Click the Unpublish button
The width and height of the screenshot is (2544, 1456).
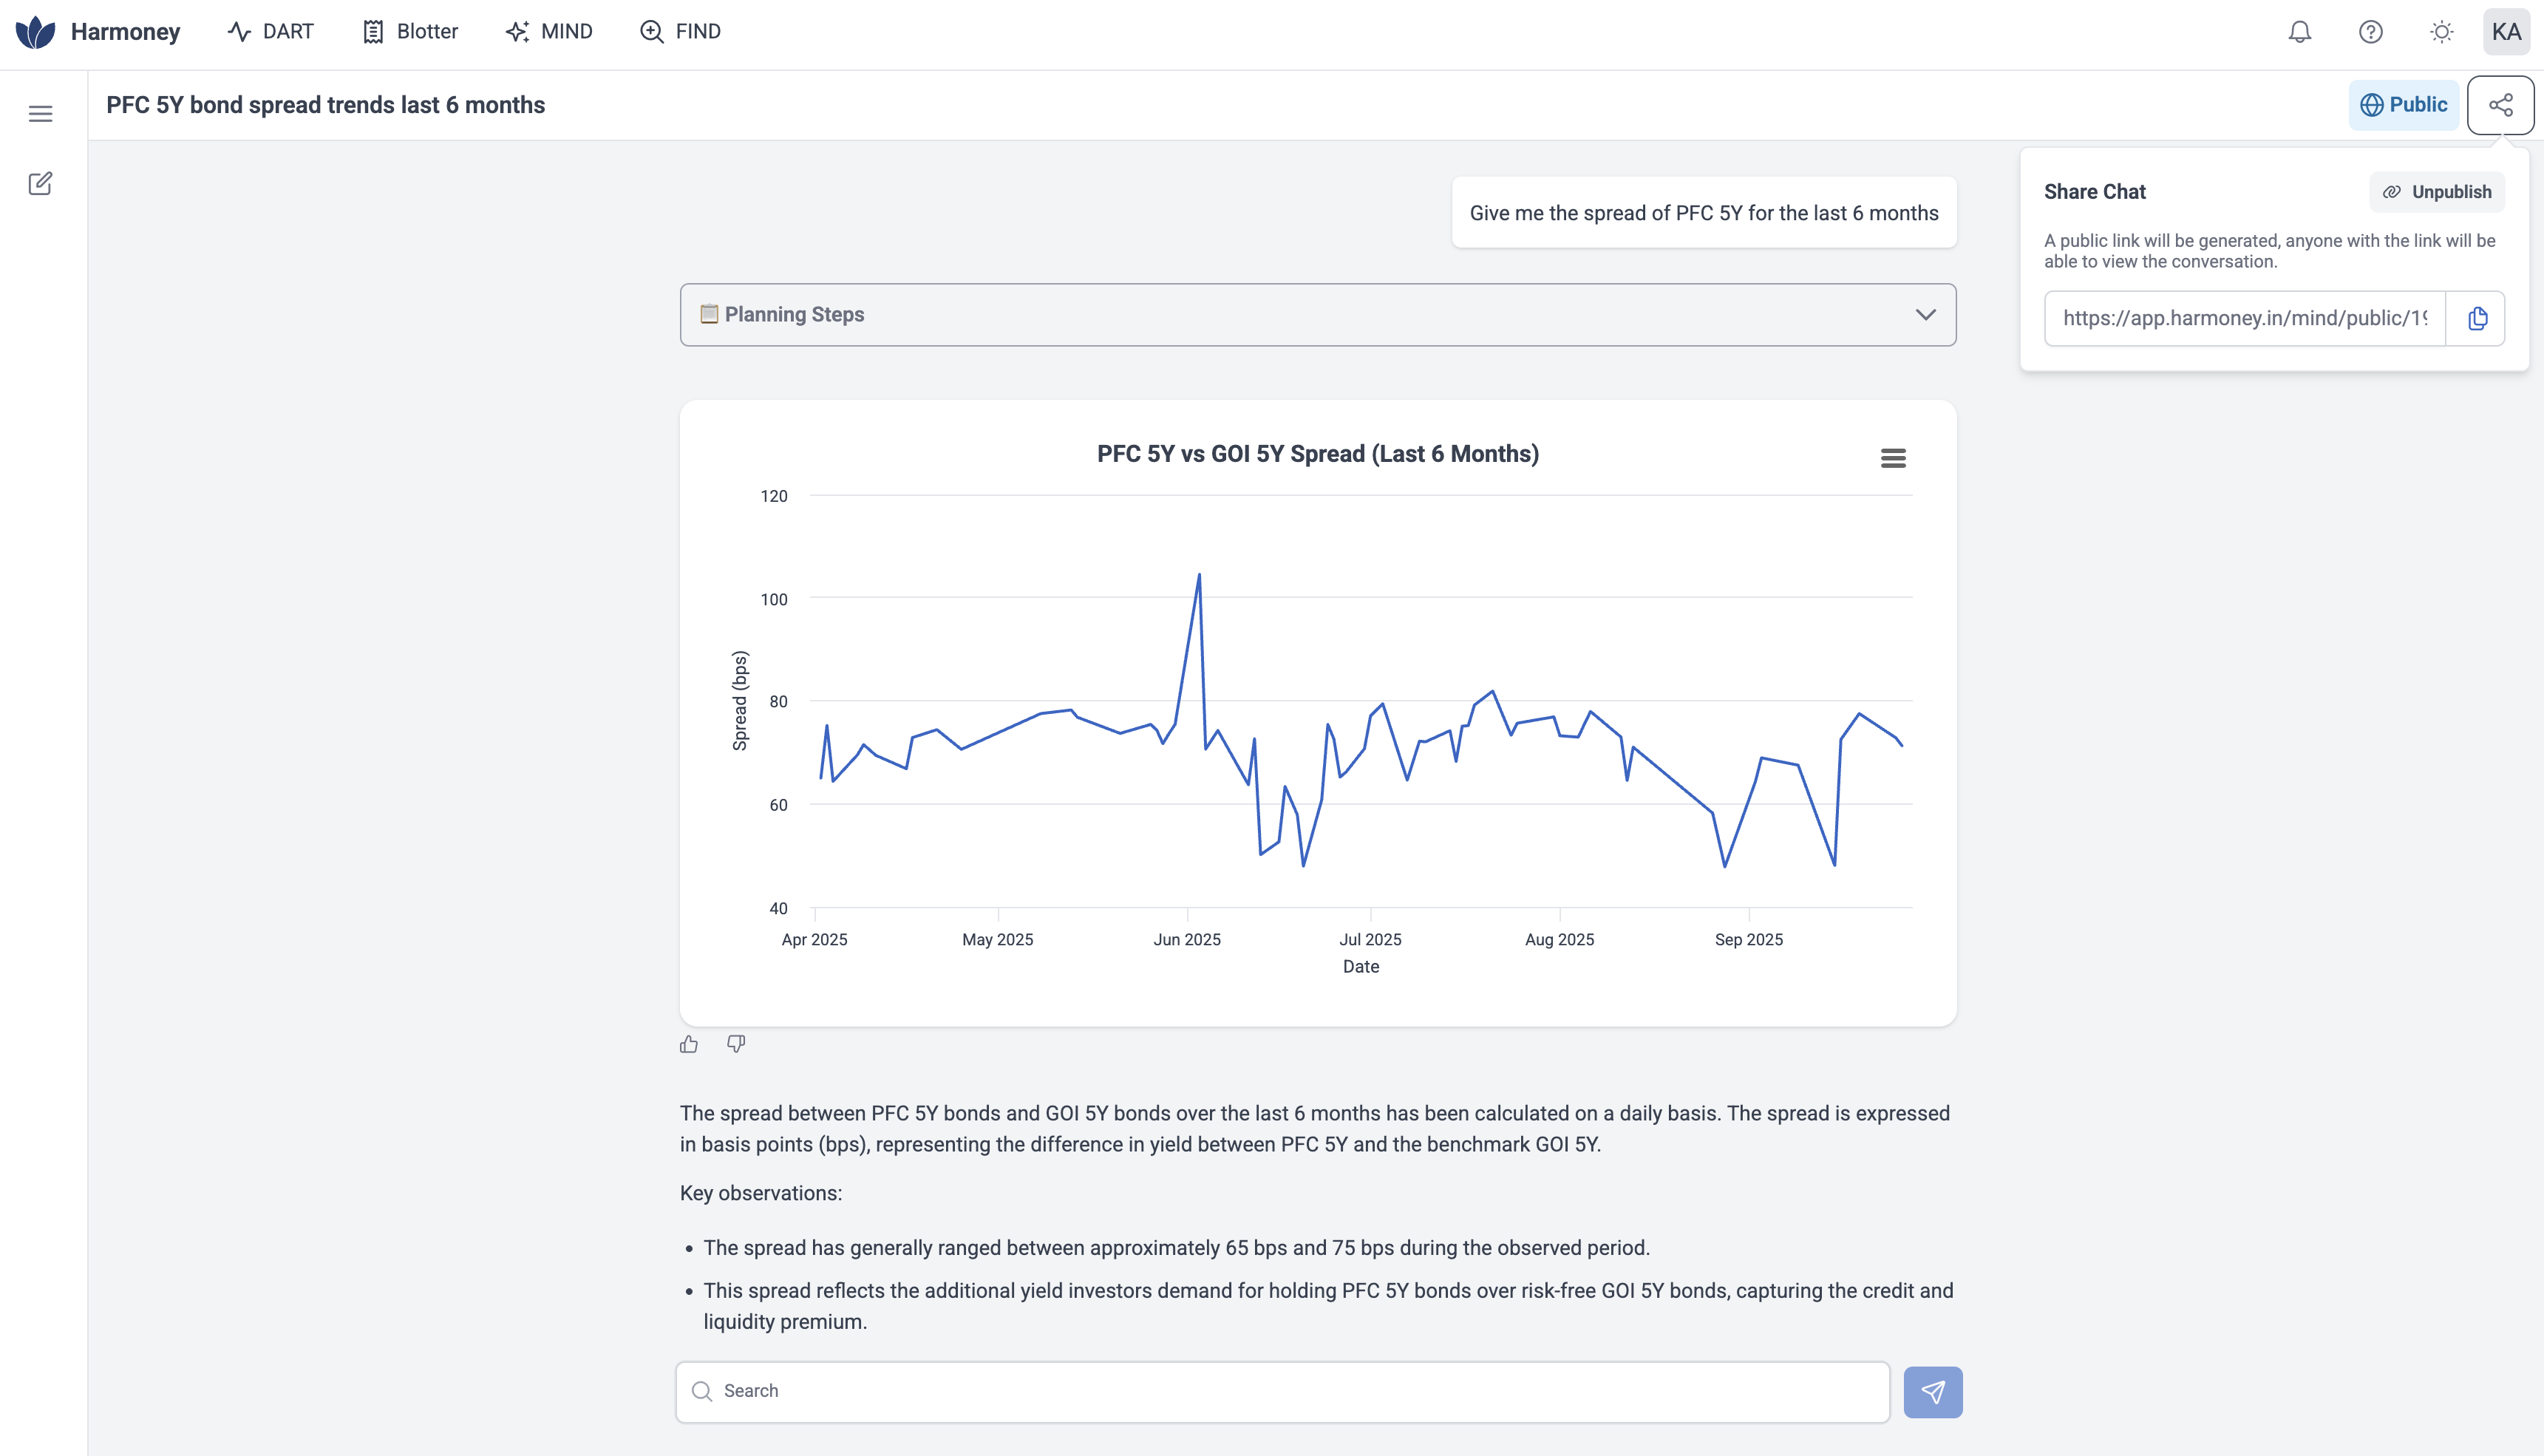(x=2437, y=192)
